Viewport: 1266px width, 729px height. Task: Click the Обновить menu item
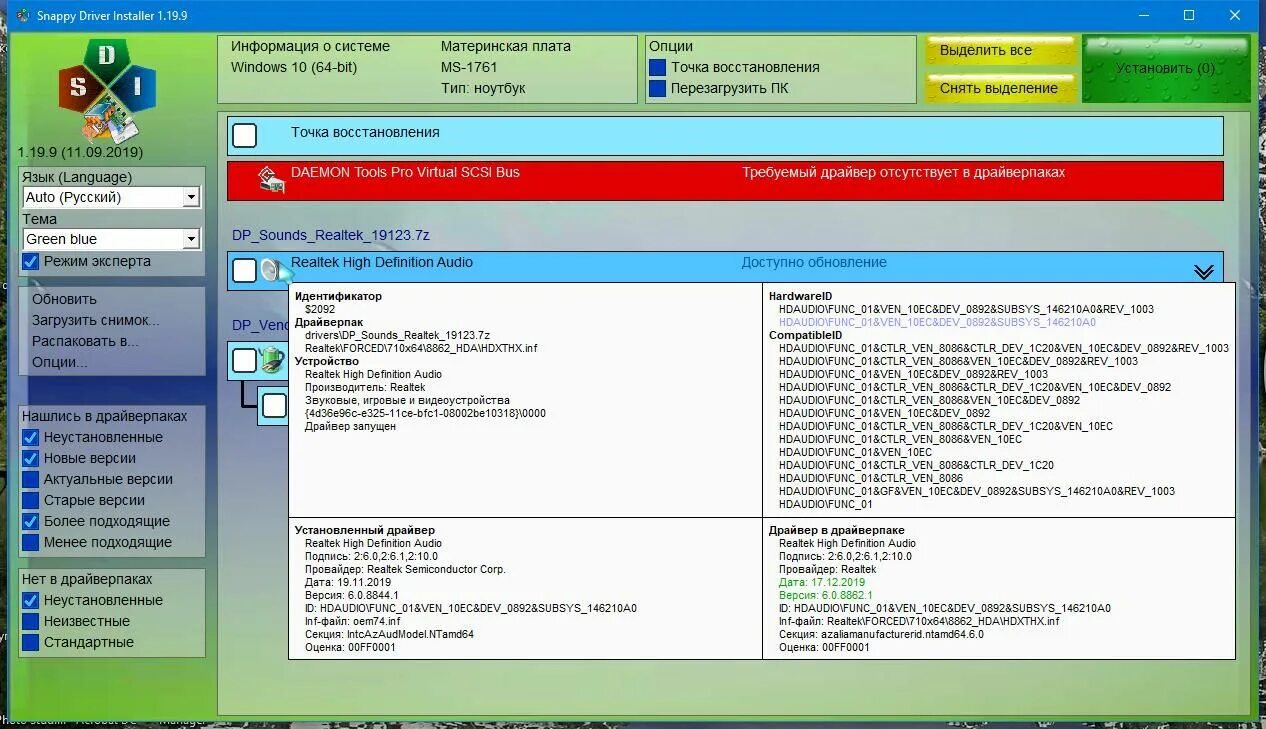tap(64, 299)
